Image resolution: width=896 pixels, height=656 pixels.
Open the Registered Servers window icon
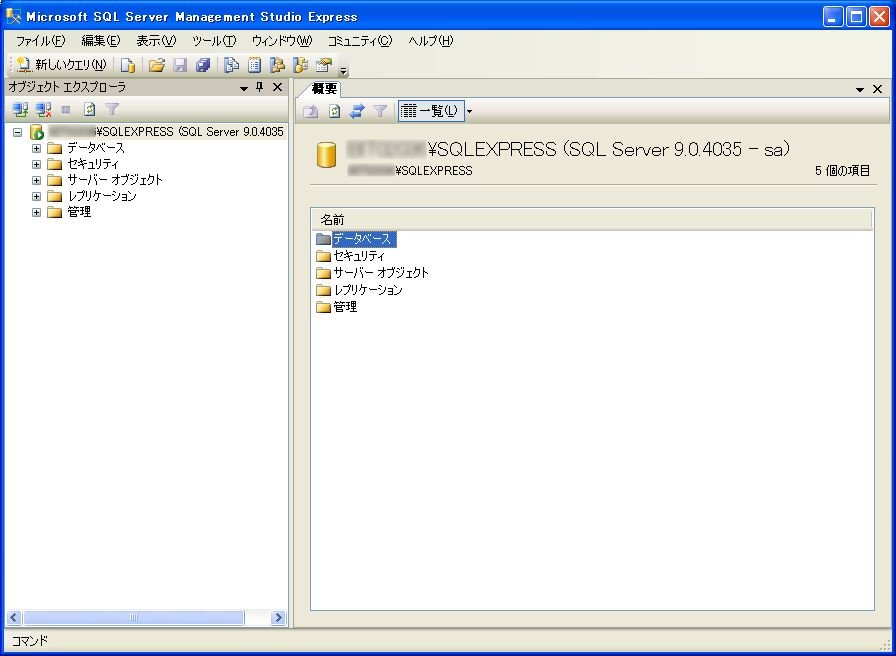(x=231, y=65)
